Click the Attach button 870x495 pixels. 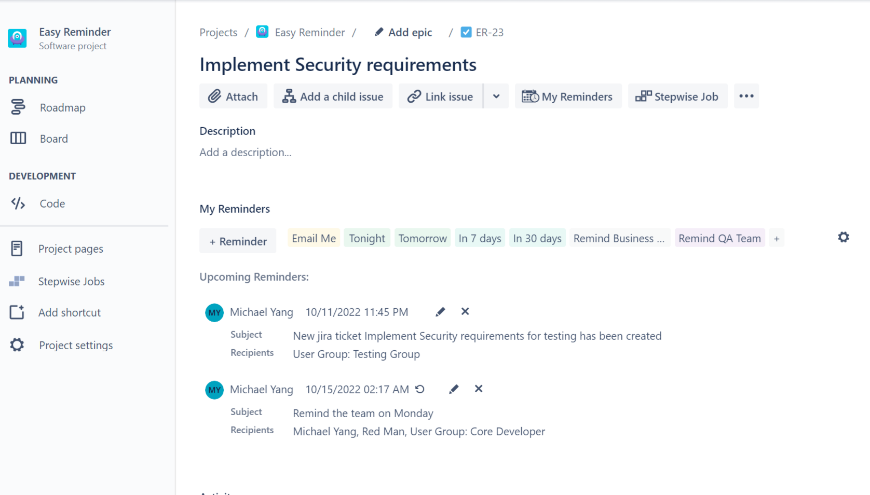pos(233,97)
